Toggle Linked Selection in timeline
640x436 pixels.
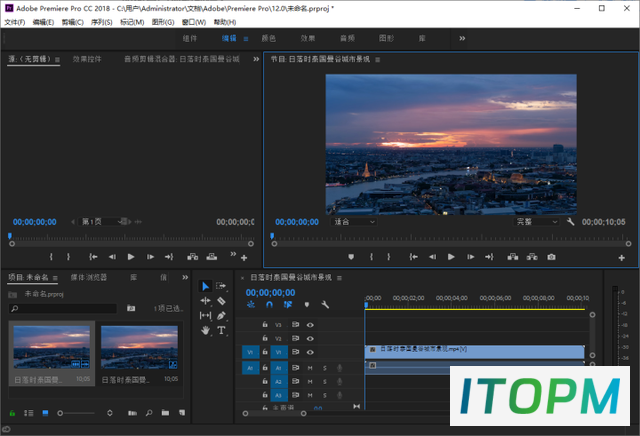(288, 305)
